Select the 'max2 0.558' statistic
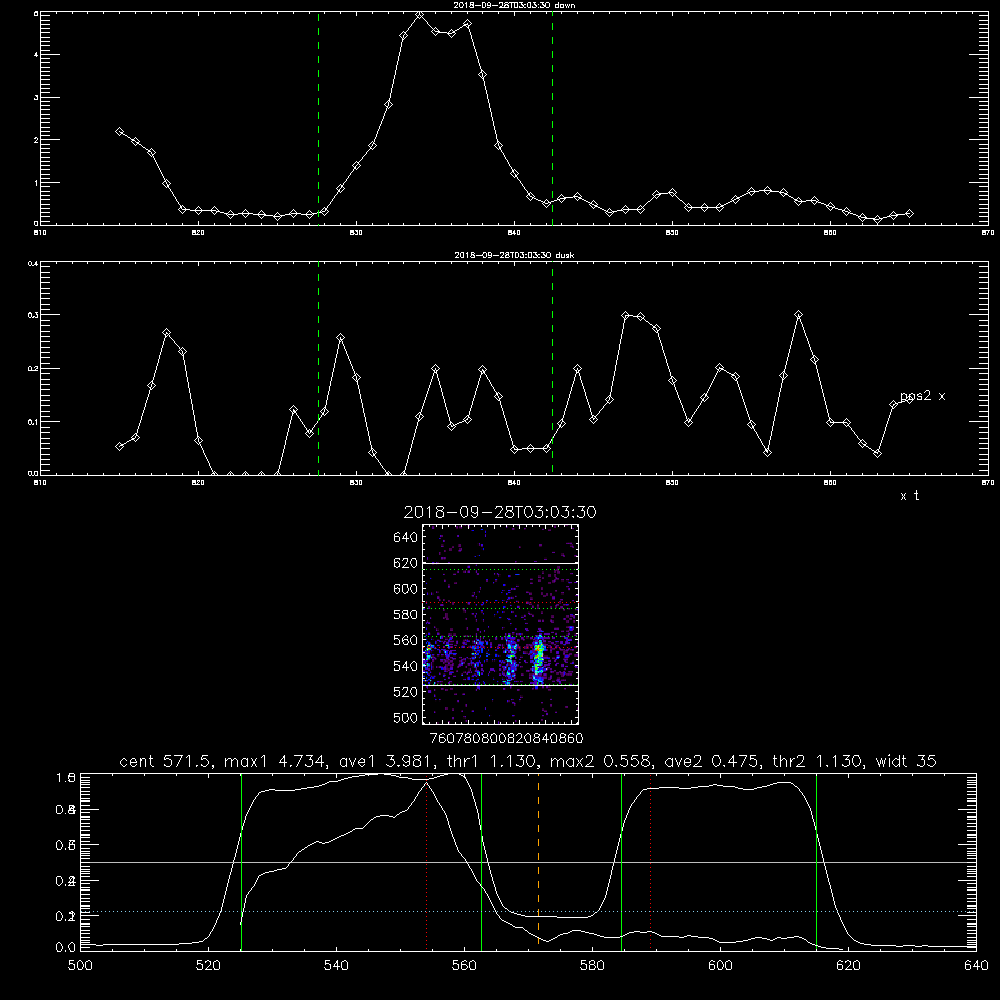The height and width of the screenshot is (1000, 1000). click(x=601, y=761)
